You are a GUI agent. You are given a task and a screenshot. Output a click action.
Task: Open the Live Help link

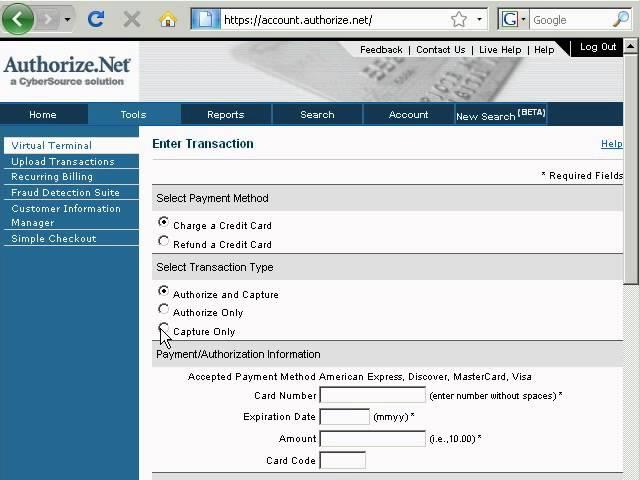tap(500, 50)
